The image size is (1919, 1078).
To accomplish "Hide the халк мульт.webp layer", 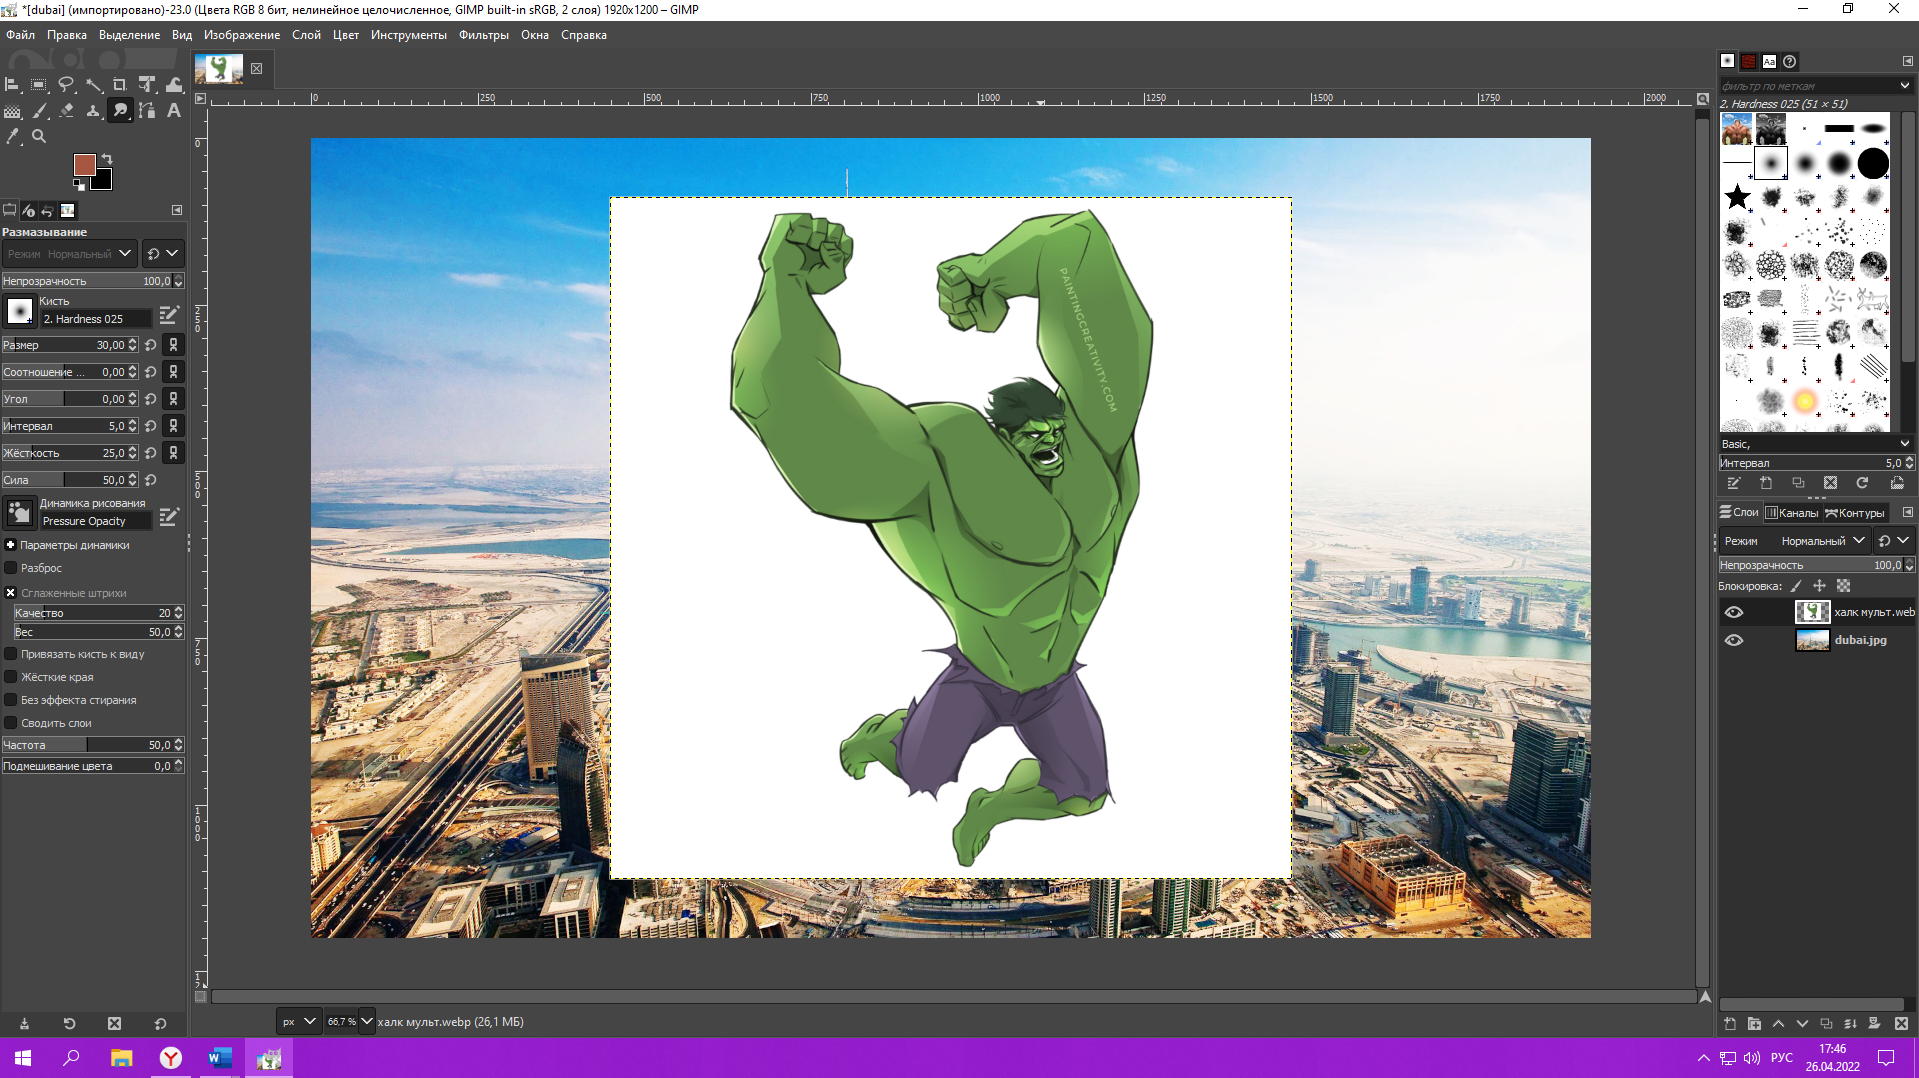I will click(x=1734, y=613).
